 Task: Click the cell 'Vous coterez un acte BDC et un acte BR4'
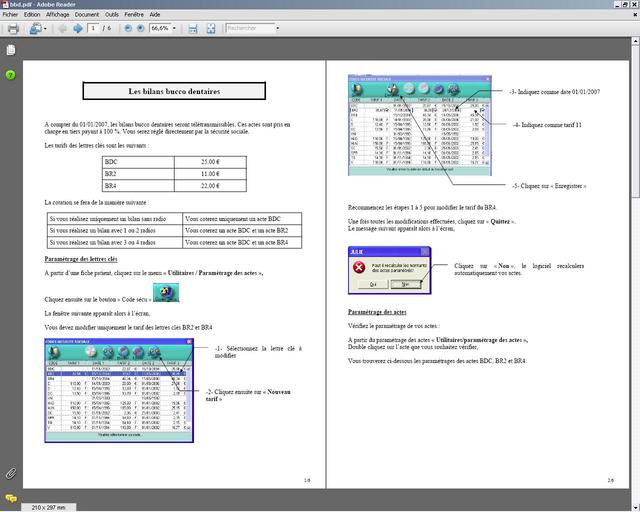[242, 242]
